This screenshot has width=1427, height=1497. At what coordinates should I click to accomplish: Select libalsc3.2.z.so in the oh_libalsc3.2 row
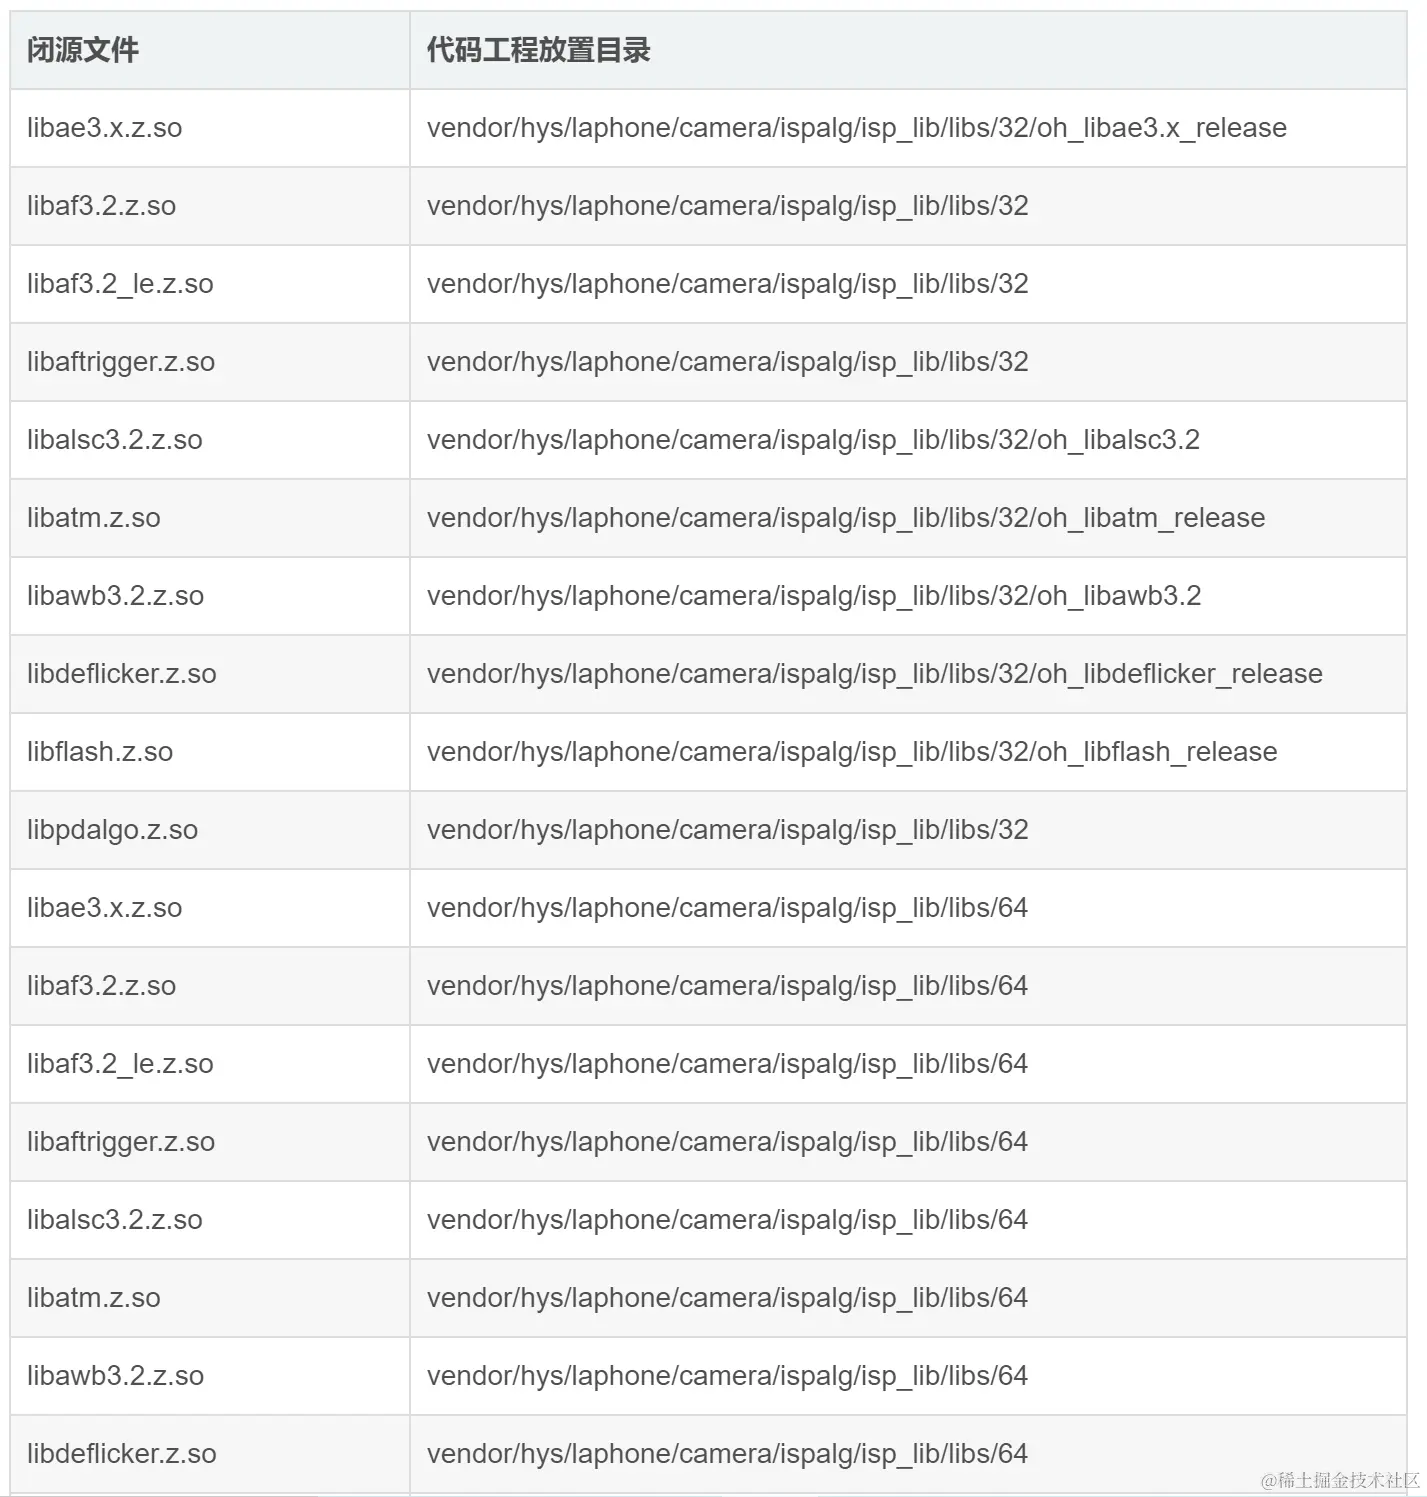(x=114, y=440)
